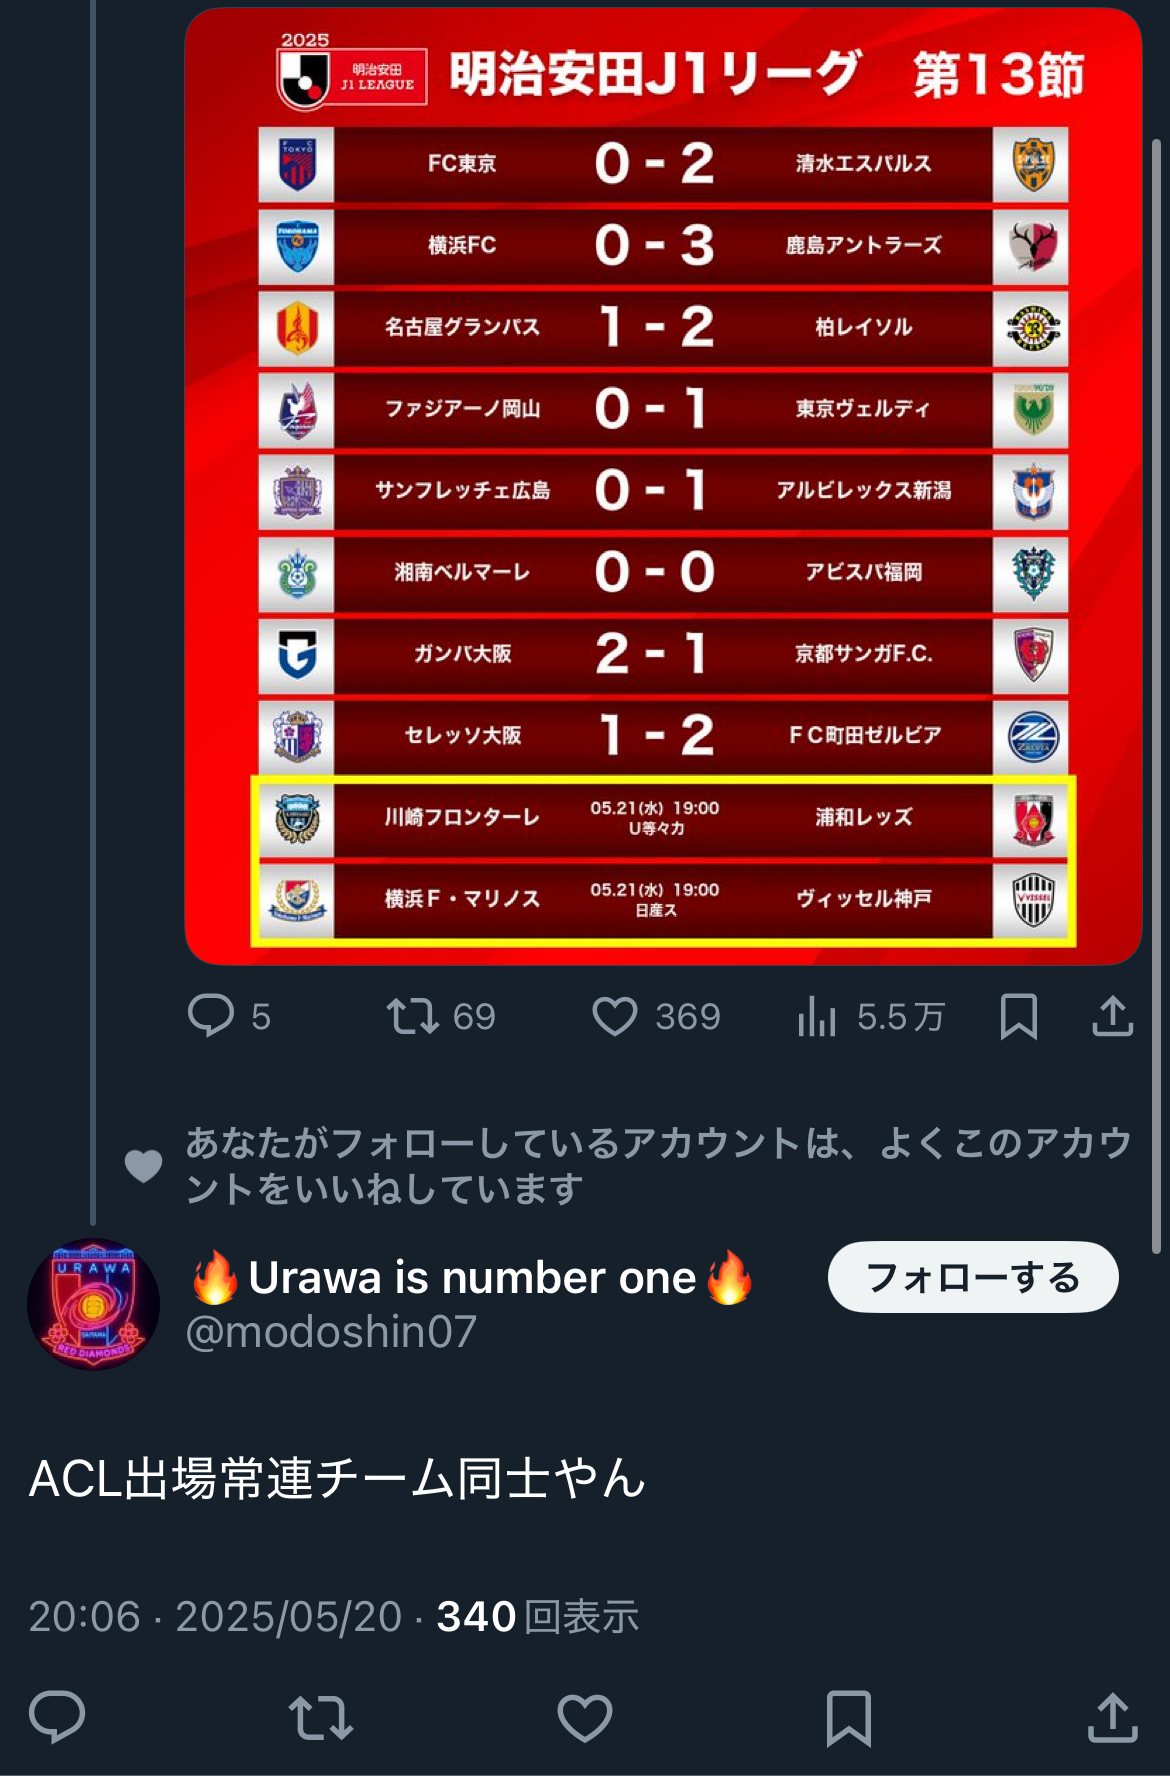Tap the ACL出場常連チーム同士やん tweet text
The image size is (1170, 1776).
(337, 1478)
